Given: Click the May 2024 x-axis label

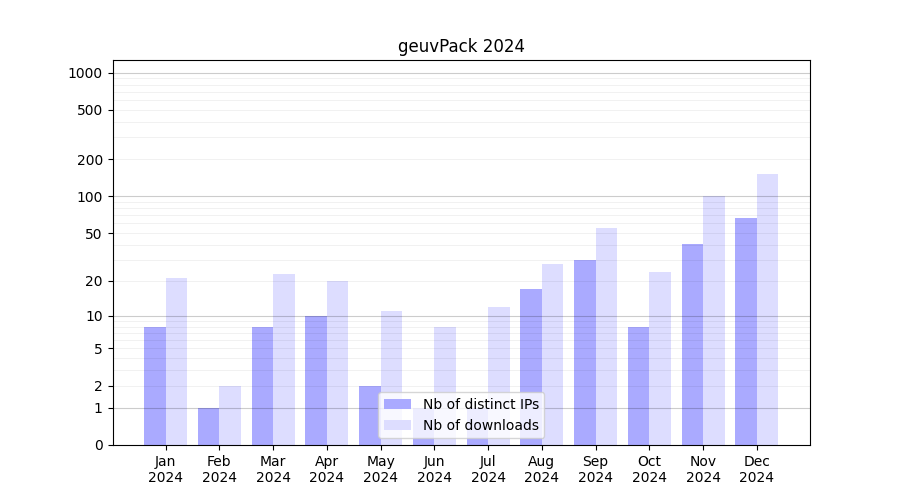Looking at the screenshot, I should tap(380, 469).
